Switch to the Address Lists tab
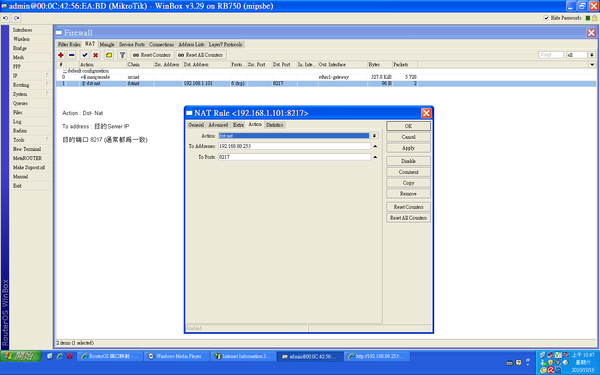 (191, 45)
